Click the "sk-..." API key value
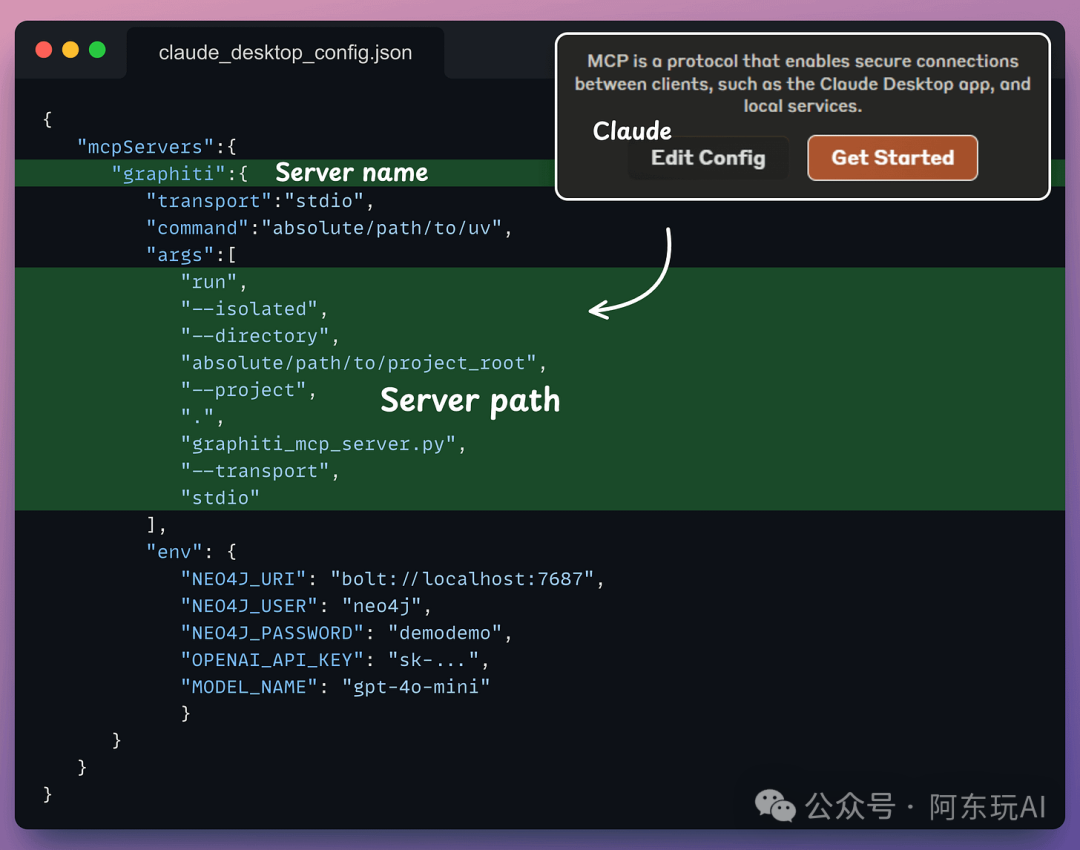The image size is (1080, 850). pos(433,660)
